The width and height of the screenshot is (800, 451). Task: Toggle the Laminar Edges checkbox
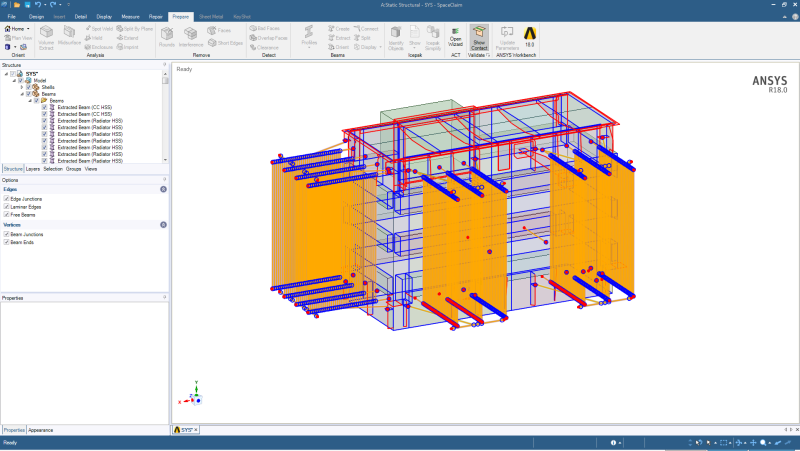point(7,207)
